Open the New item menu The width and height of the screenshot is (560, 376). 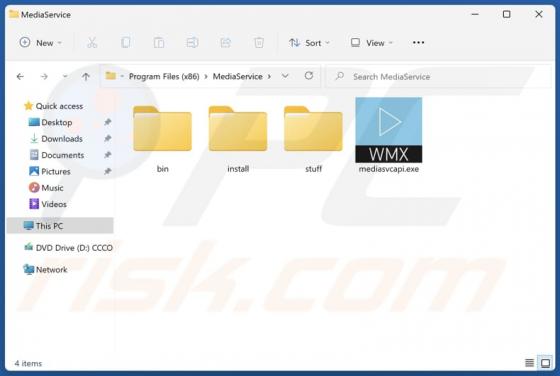click(x=40, y=43)
